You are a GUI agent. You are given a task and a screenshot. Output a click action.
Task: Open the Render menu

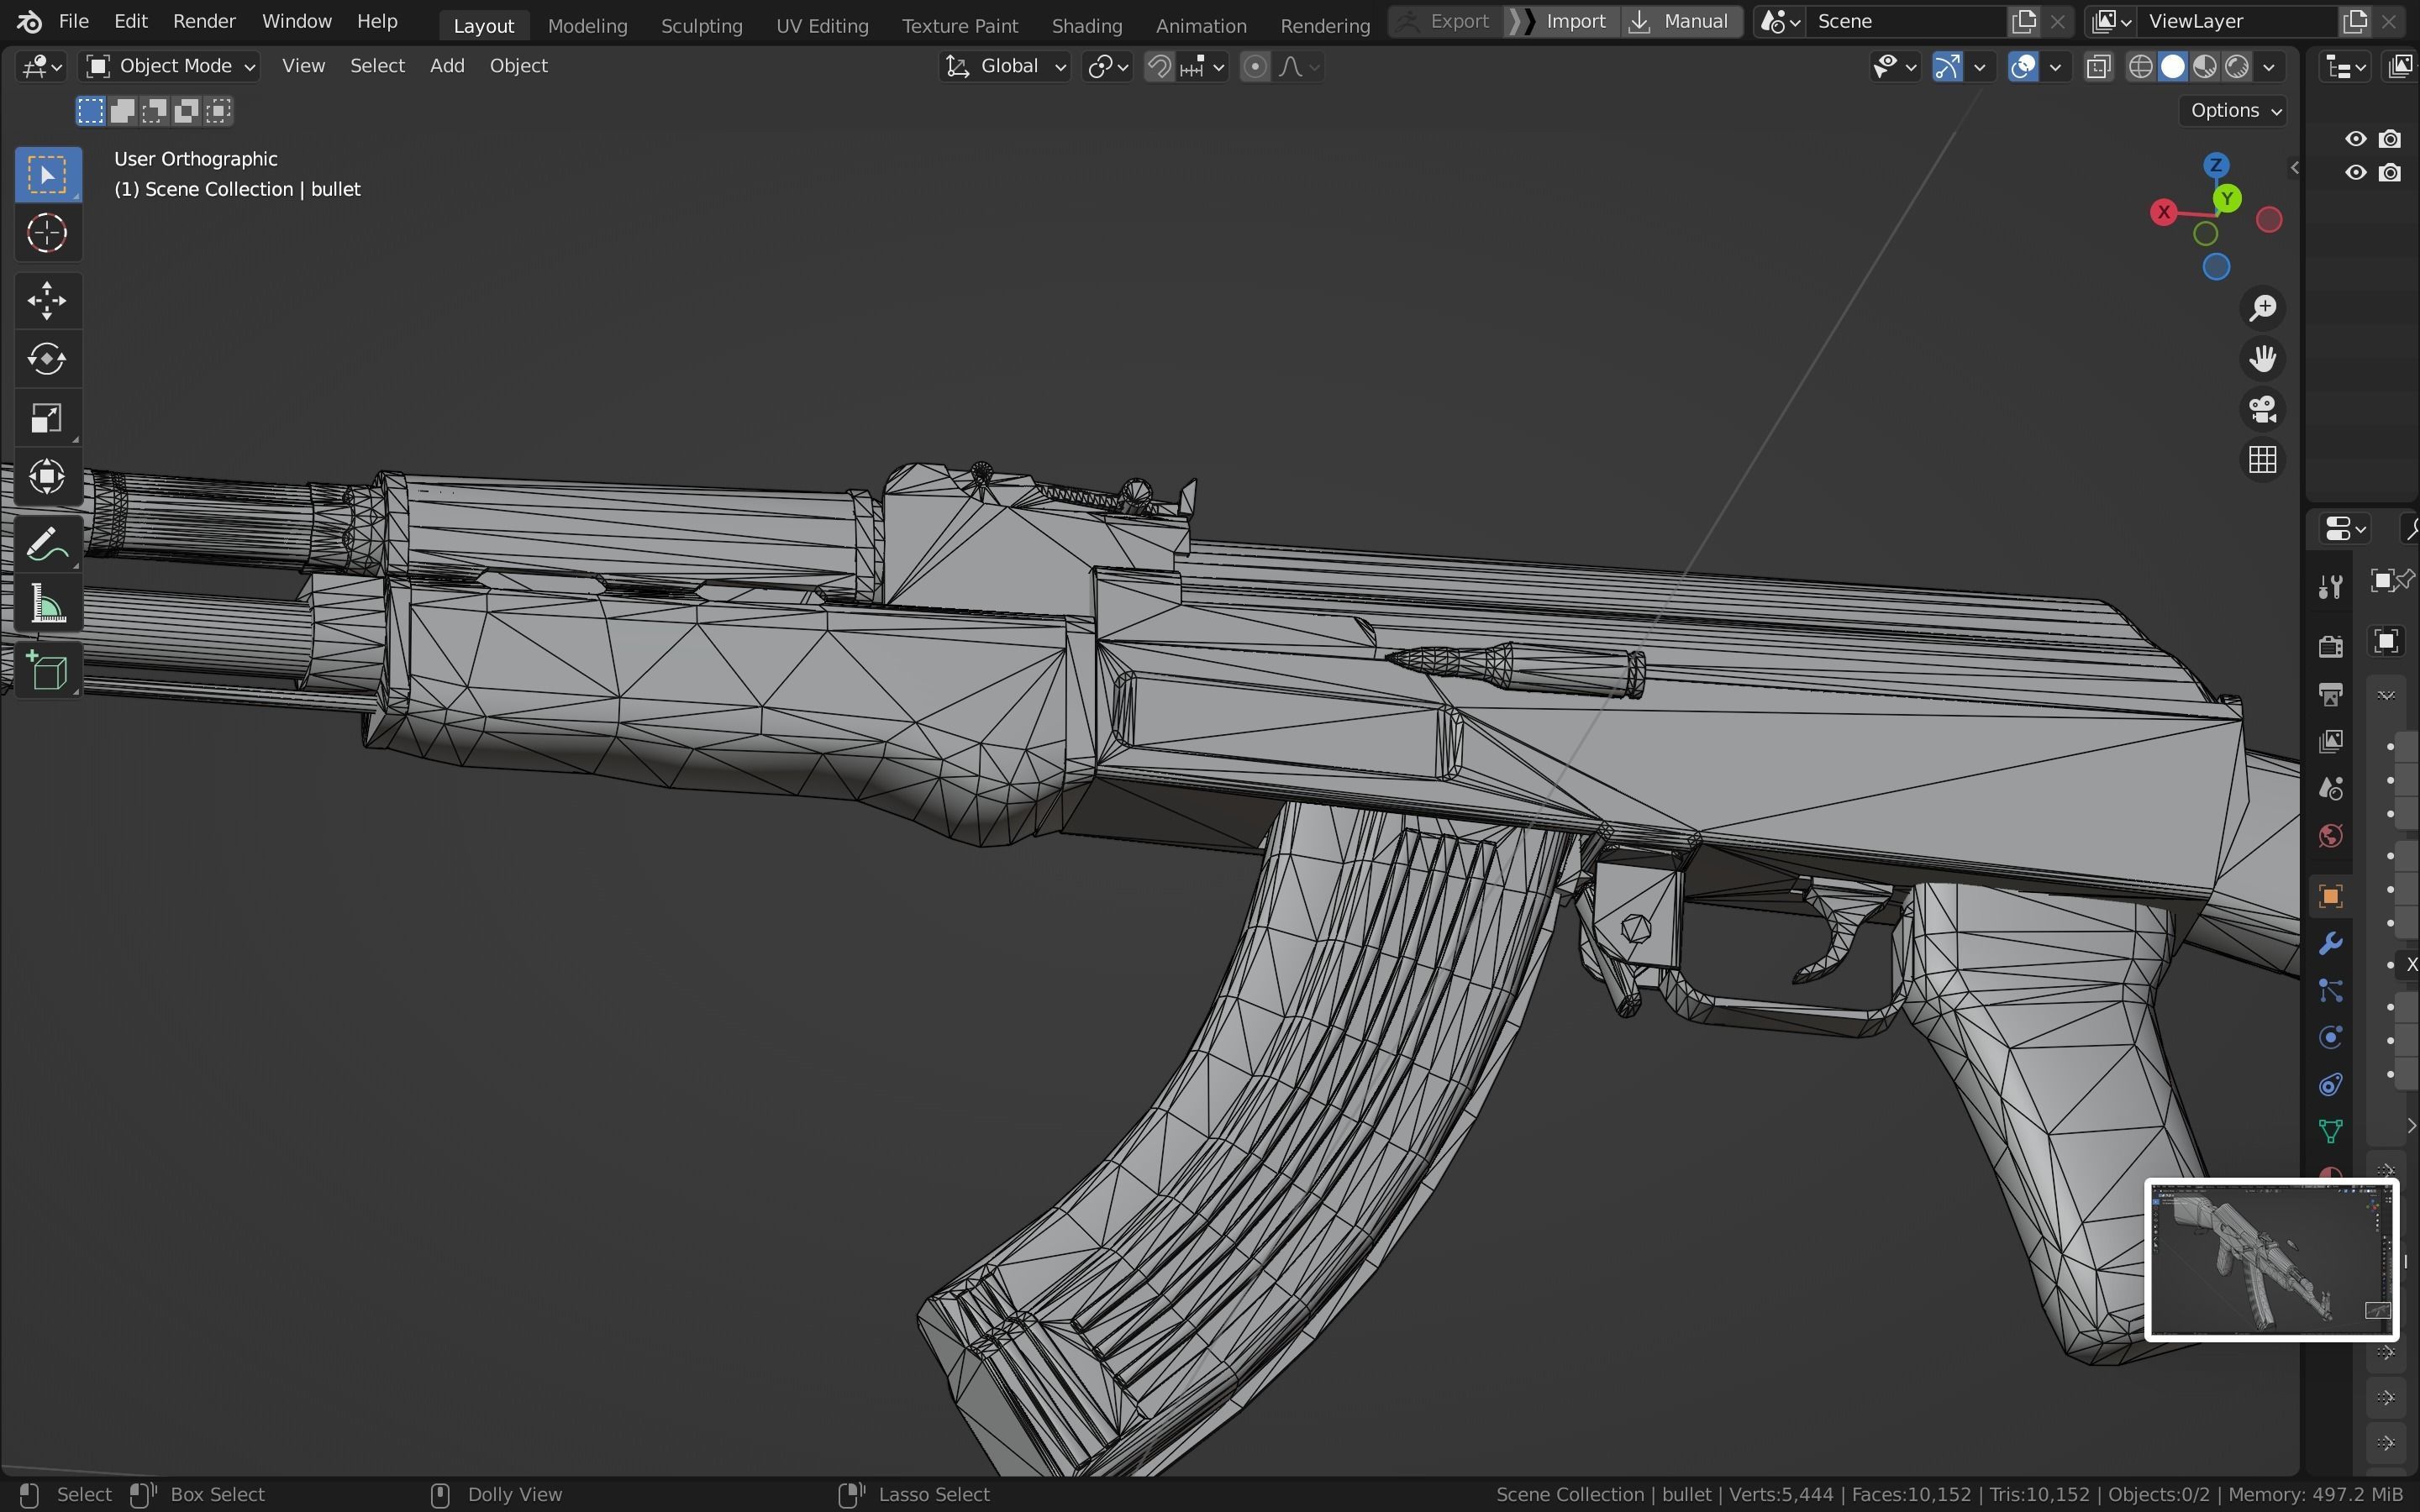pyautogui.click(x=204, y=21)
